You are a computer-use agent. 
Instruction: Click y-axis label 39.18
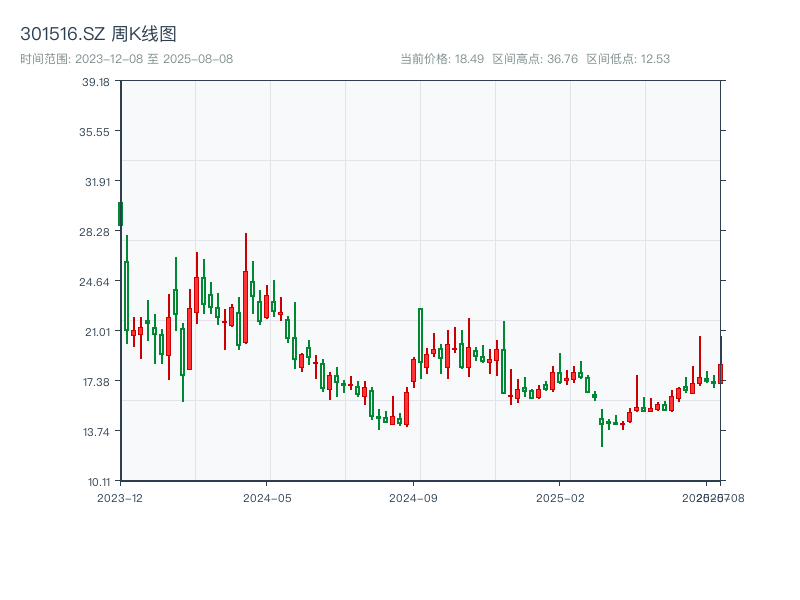[96, 82]
